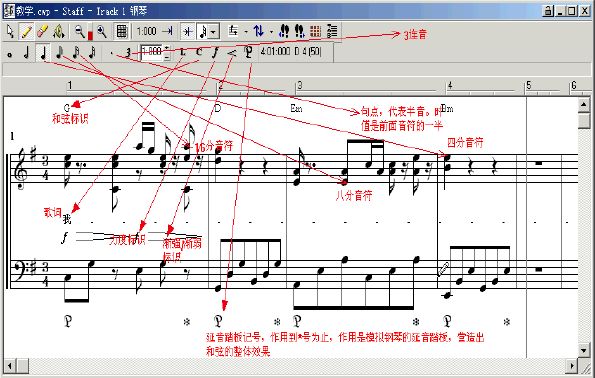Click the Bm chord symbol
The image size is (595, 378).
(447, 109)
